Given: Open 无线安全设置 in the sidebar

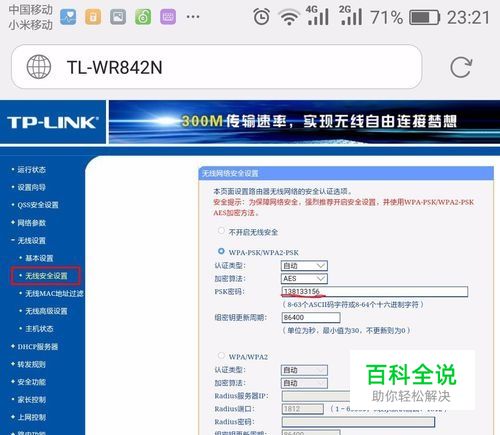Looking at the screenshot, I should tap(46, 276).
